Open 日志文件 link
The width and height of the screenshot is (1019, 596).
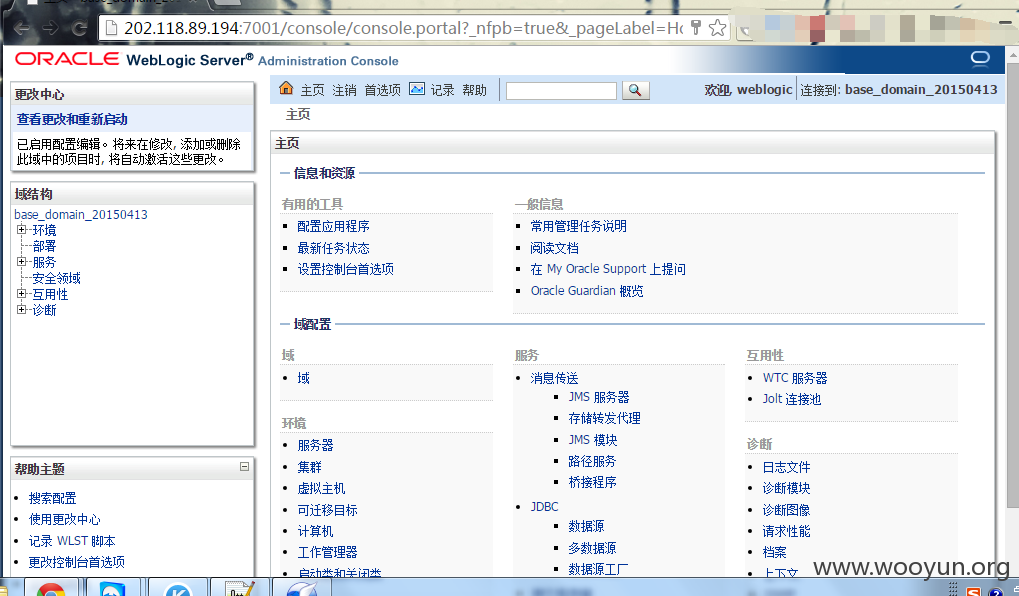click(786, 467)
